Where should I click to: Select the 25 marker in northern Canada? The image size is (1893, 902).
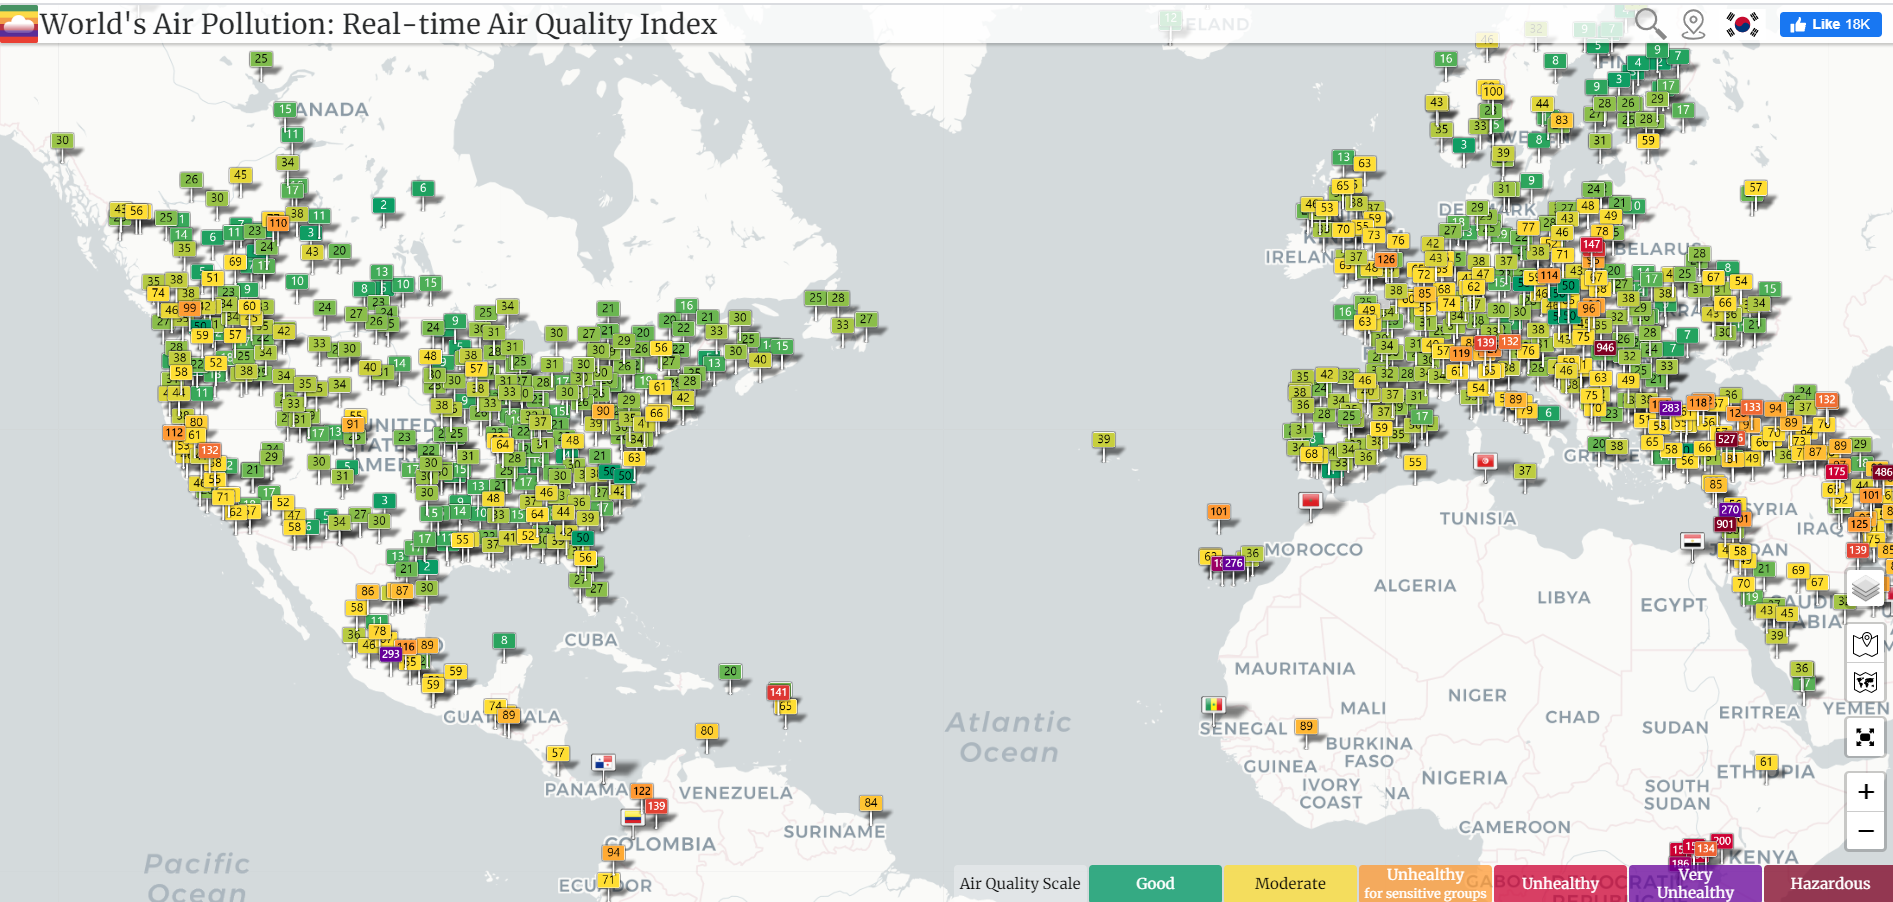[261, 59]
